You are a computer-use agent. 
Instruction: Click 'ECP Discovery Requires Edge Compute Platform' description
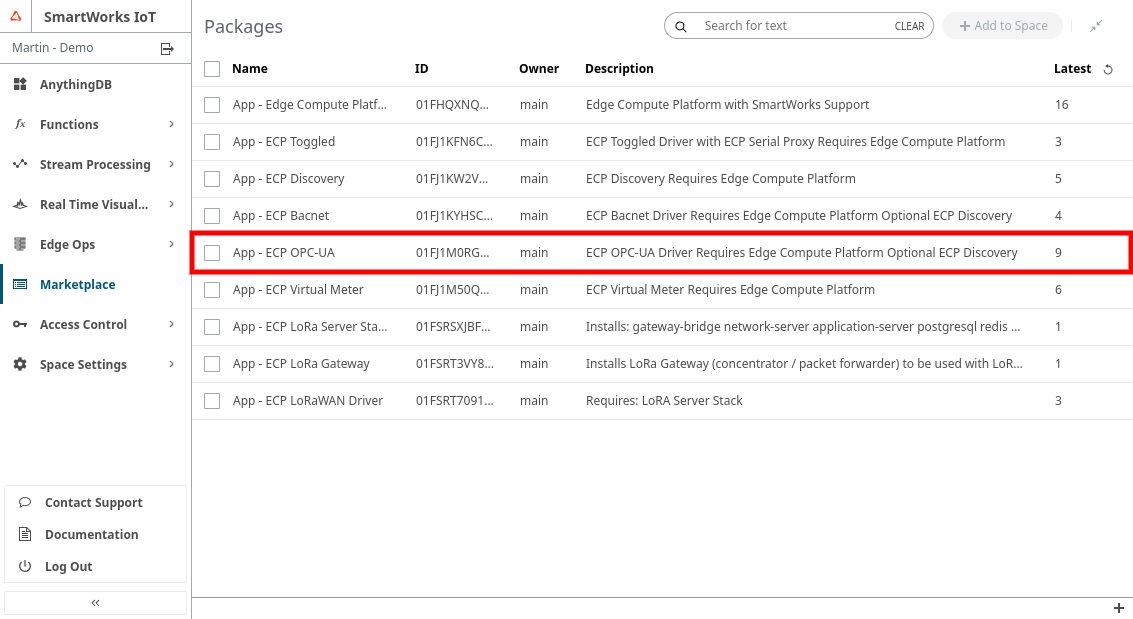tap(720, 178)
